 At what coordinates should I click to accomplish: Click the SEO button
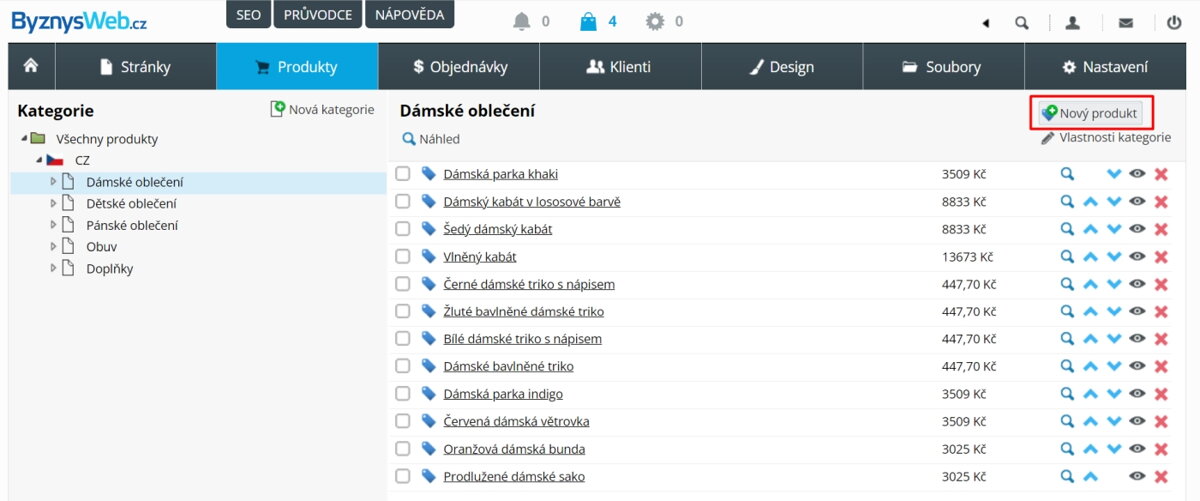tap(249, 15)
